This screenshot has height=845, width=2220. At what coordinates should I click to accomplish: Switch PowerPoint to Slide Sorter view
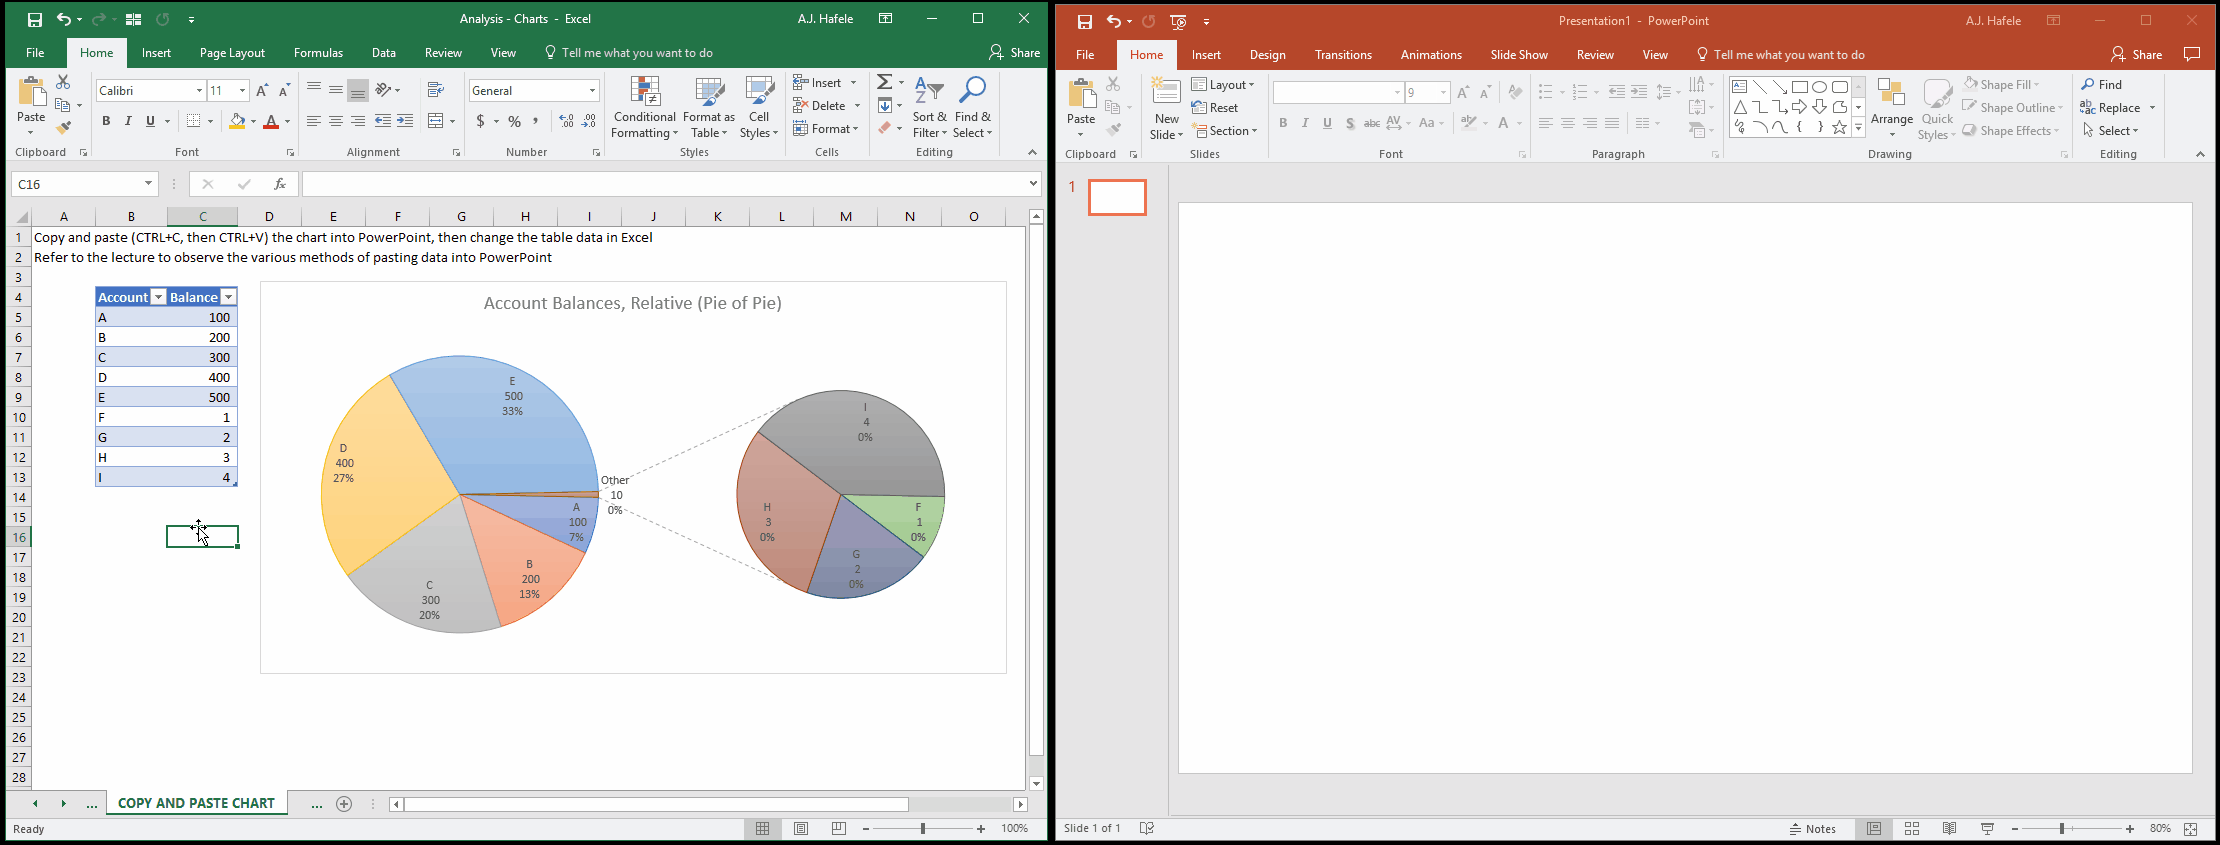point(1911,829)
